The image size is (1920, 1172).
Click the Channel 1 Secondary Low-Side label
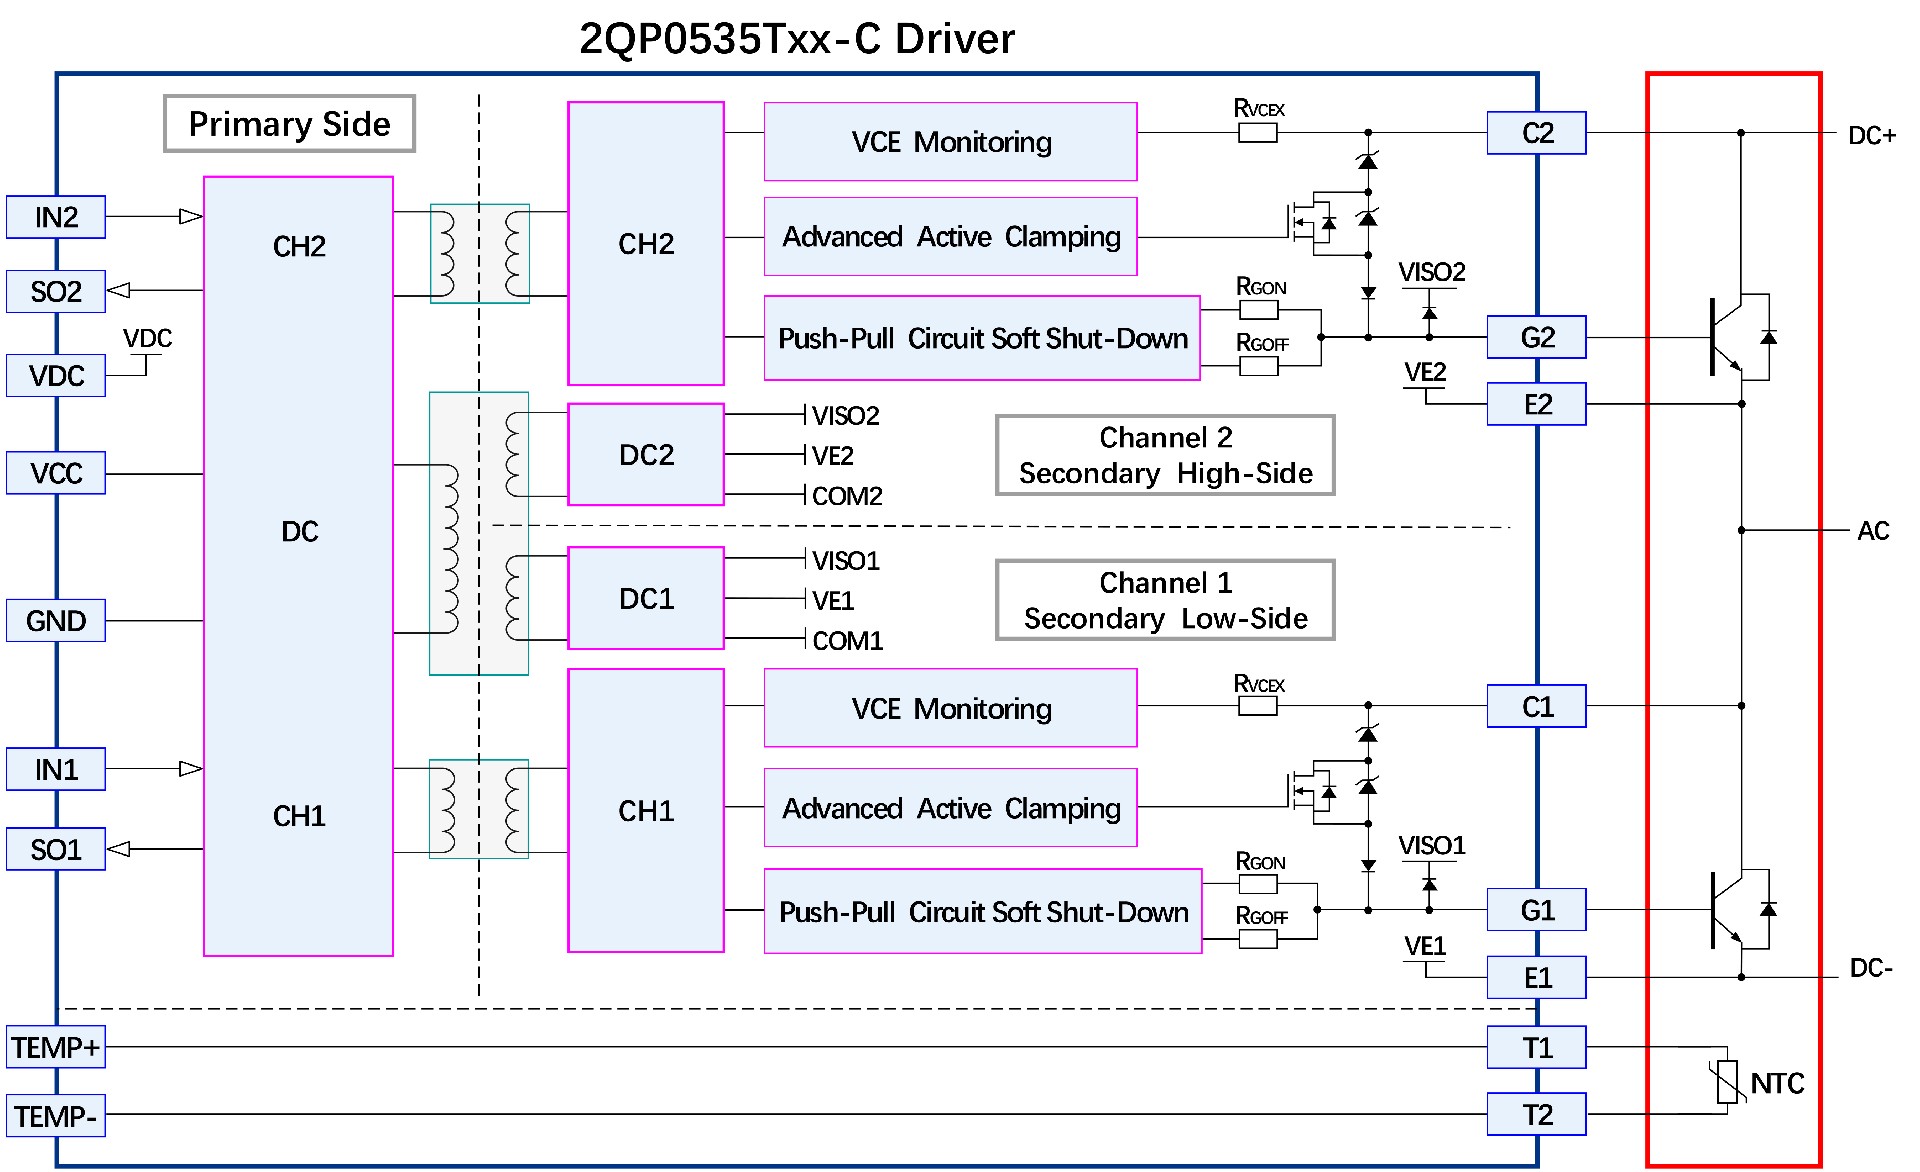(1165, 600)
